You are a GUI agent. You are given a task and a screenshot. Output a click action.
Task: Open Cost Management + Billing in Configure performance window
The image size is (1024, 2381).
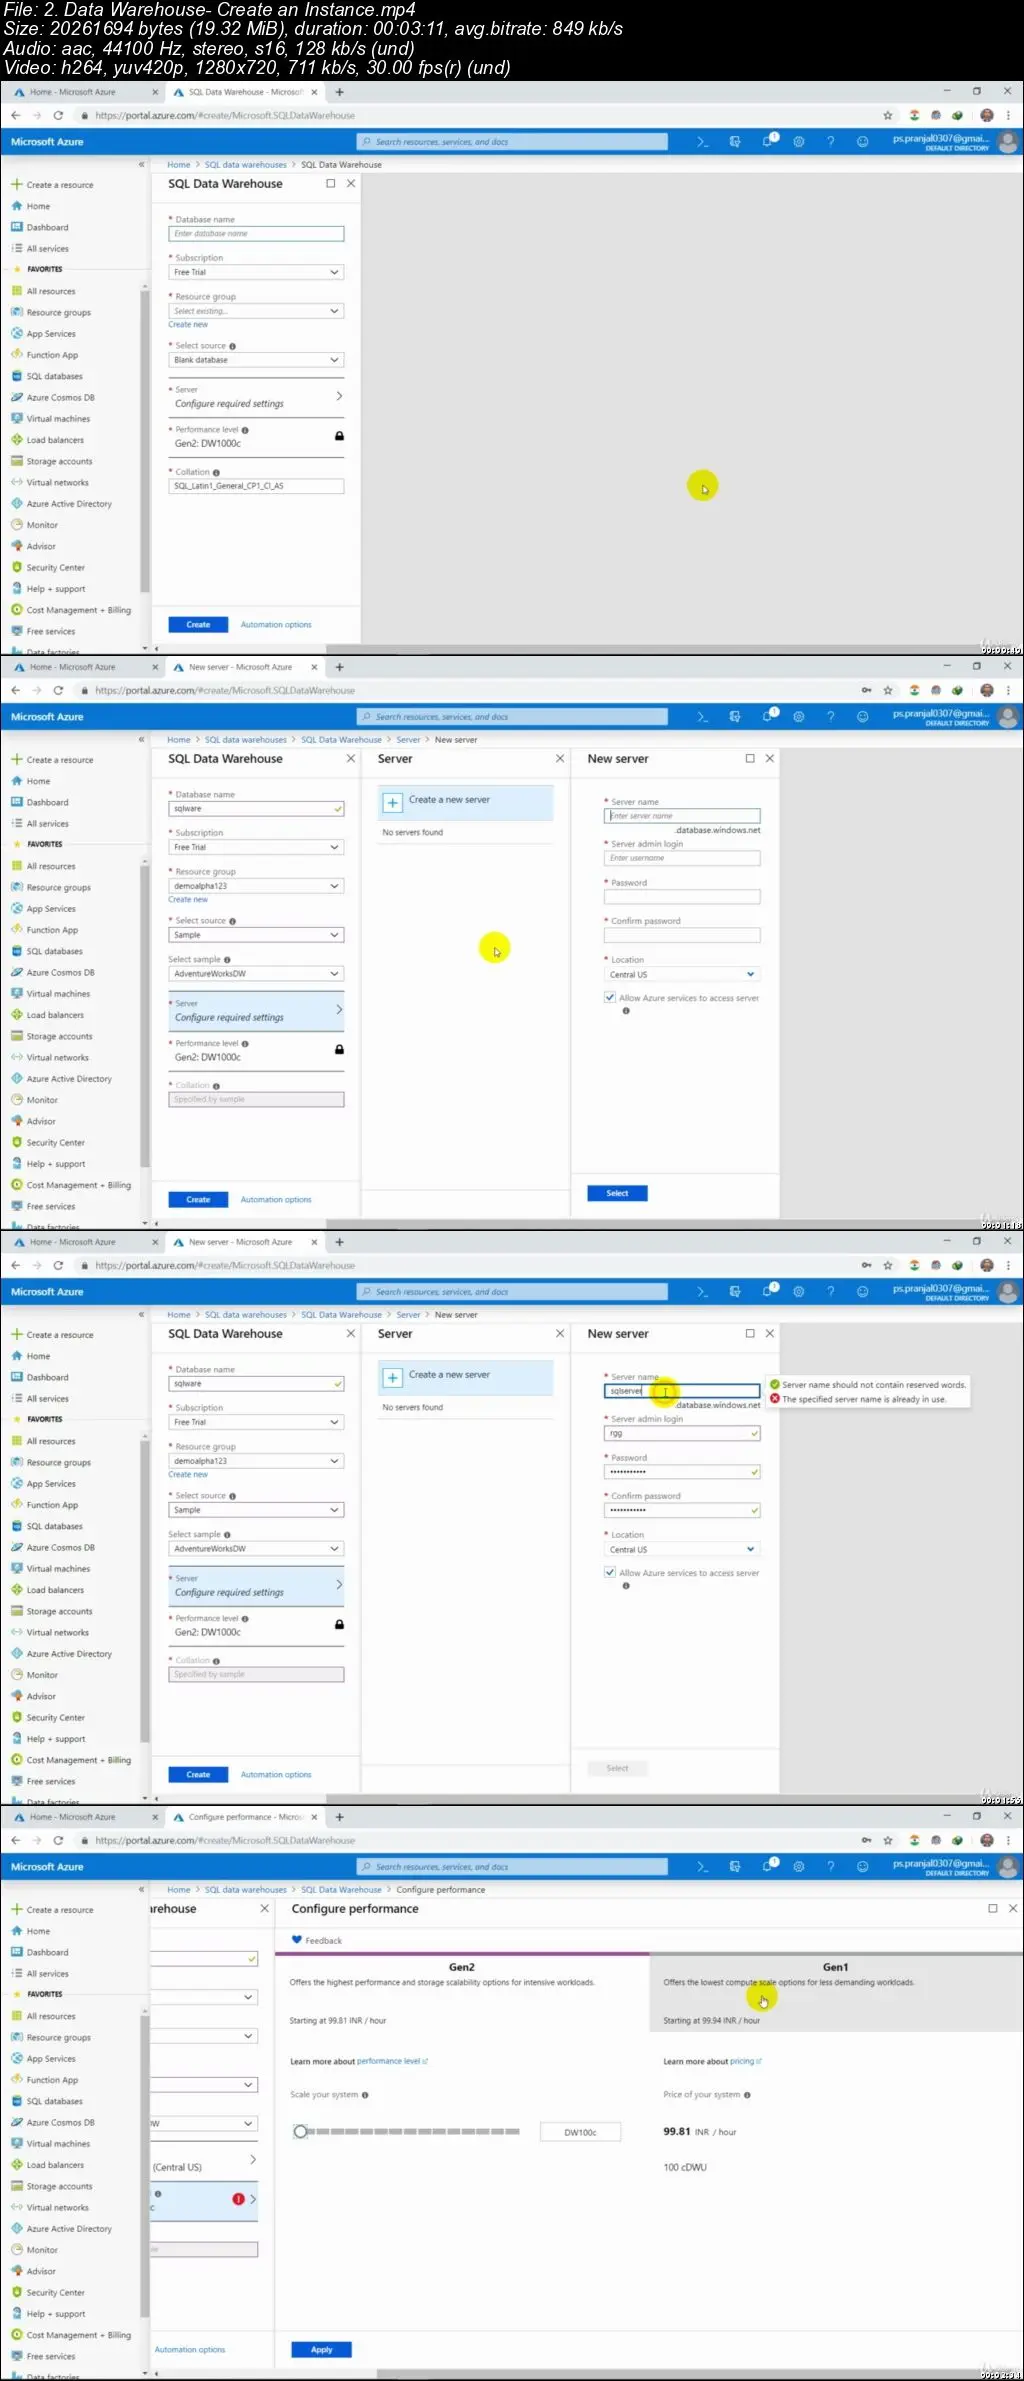pos(70,2335)
